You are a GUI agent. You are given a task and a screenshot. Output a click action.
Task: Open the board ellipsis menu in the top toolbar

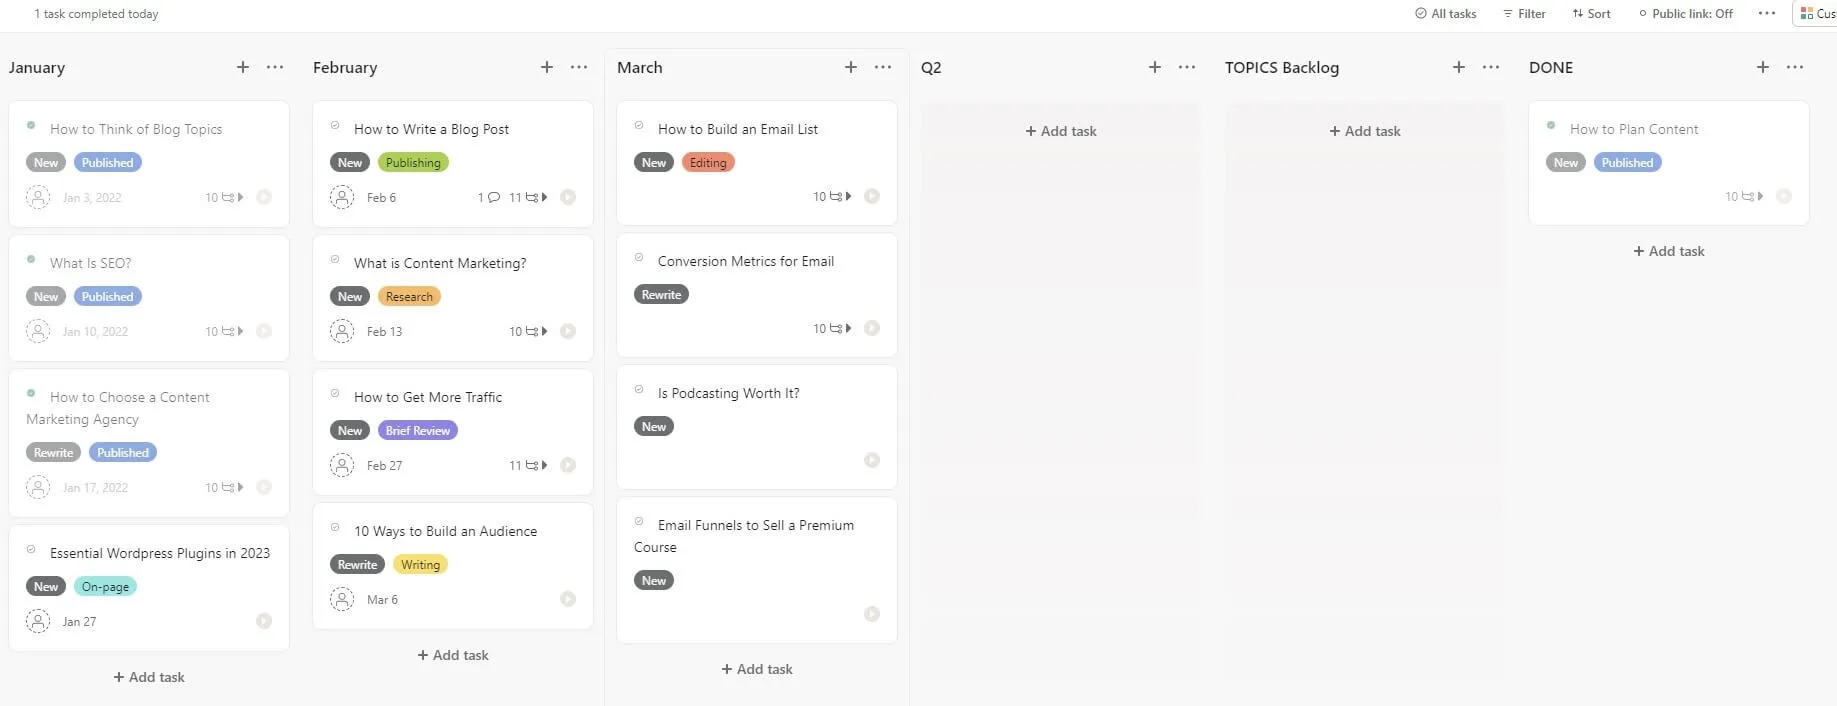[1766, 13]
